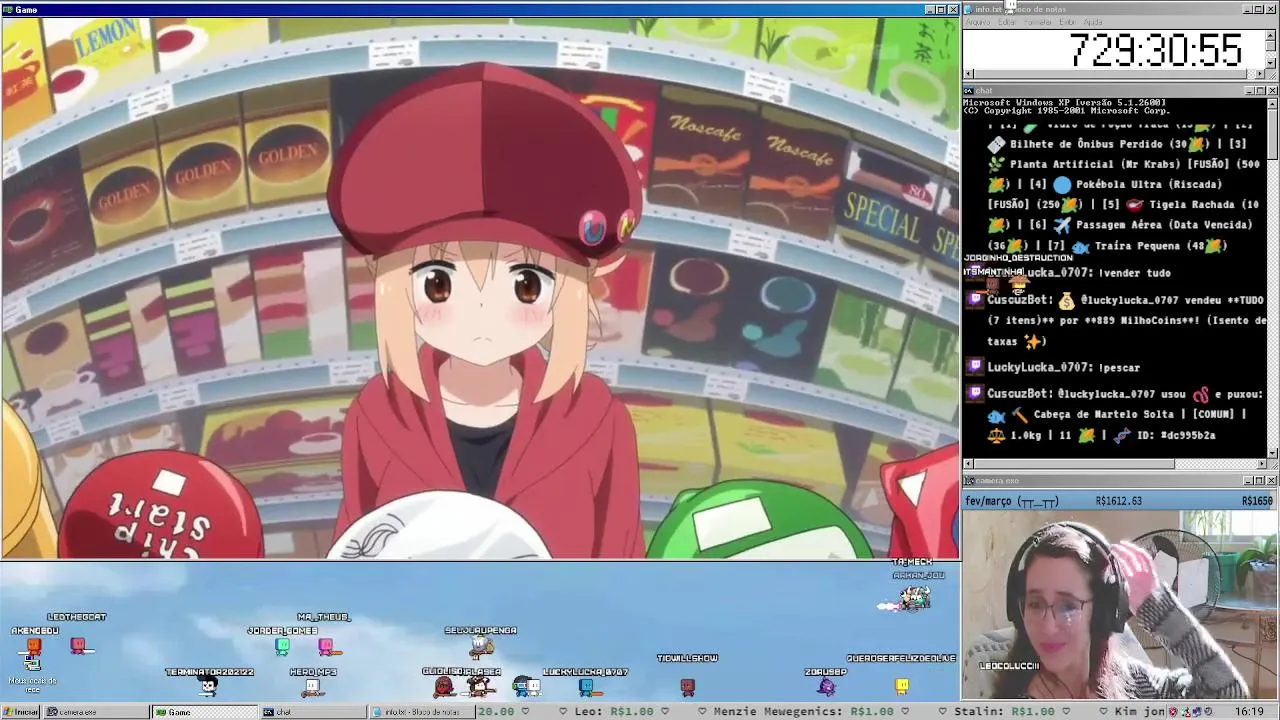Click QUEROSERFELIZDEOLIVE's yellow avatar

(x=902, y=686)
